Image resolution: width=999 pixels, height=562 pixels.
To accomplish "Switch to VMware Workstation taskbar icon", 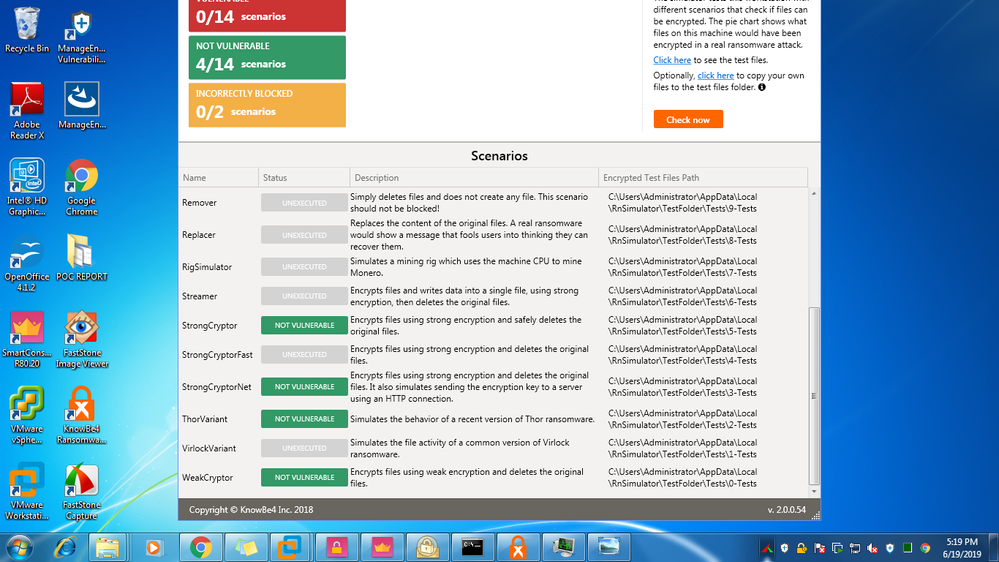I will point(291,547).
